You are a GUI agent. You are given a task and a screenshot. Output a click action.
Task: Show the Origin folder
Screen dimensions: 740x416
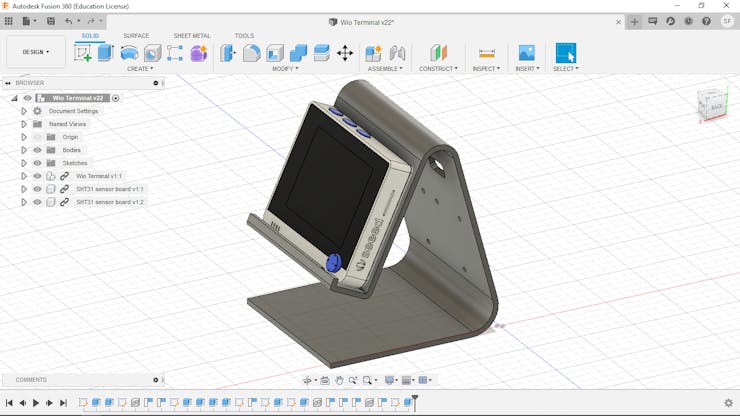point(37,137)
